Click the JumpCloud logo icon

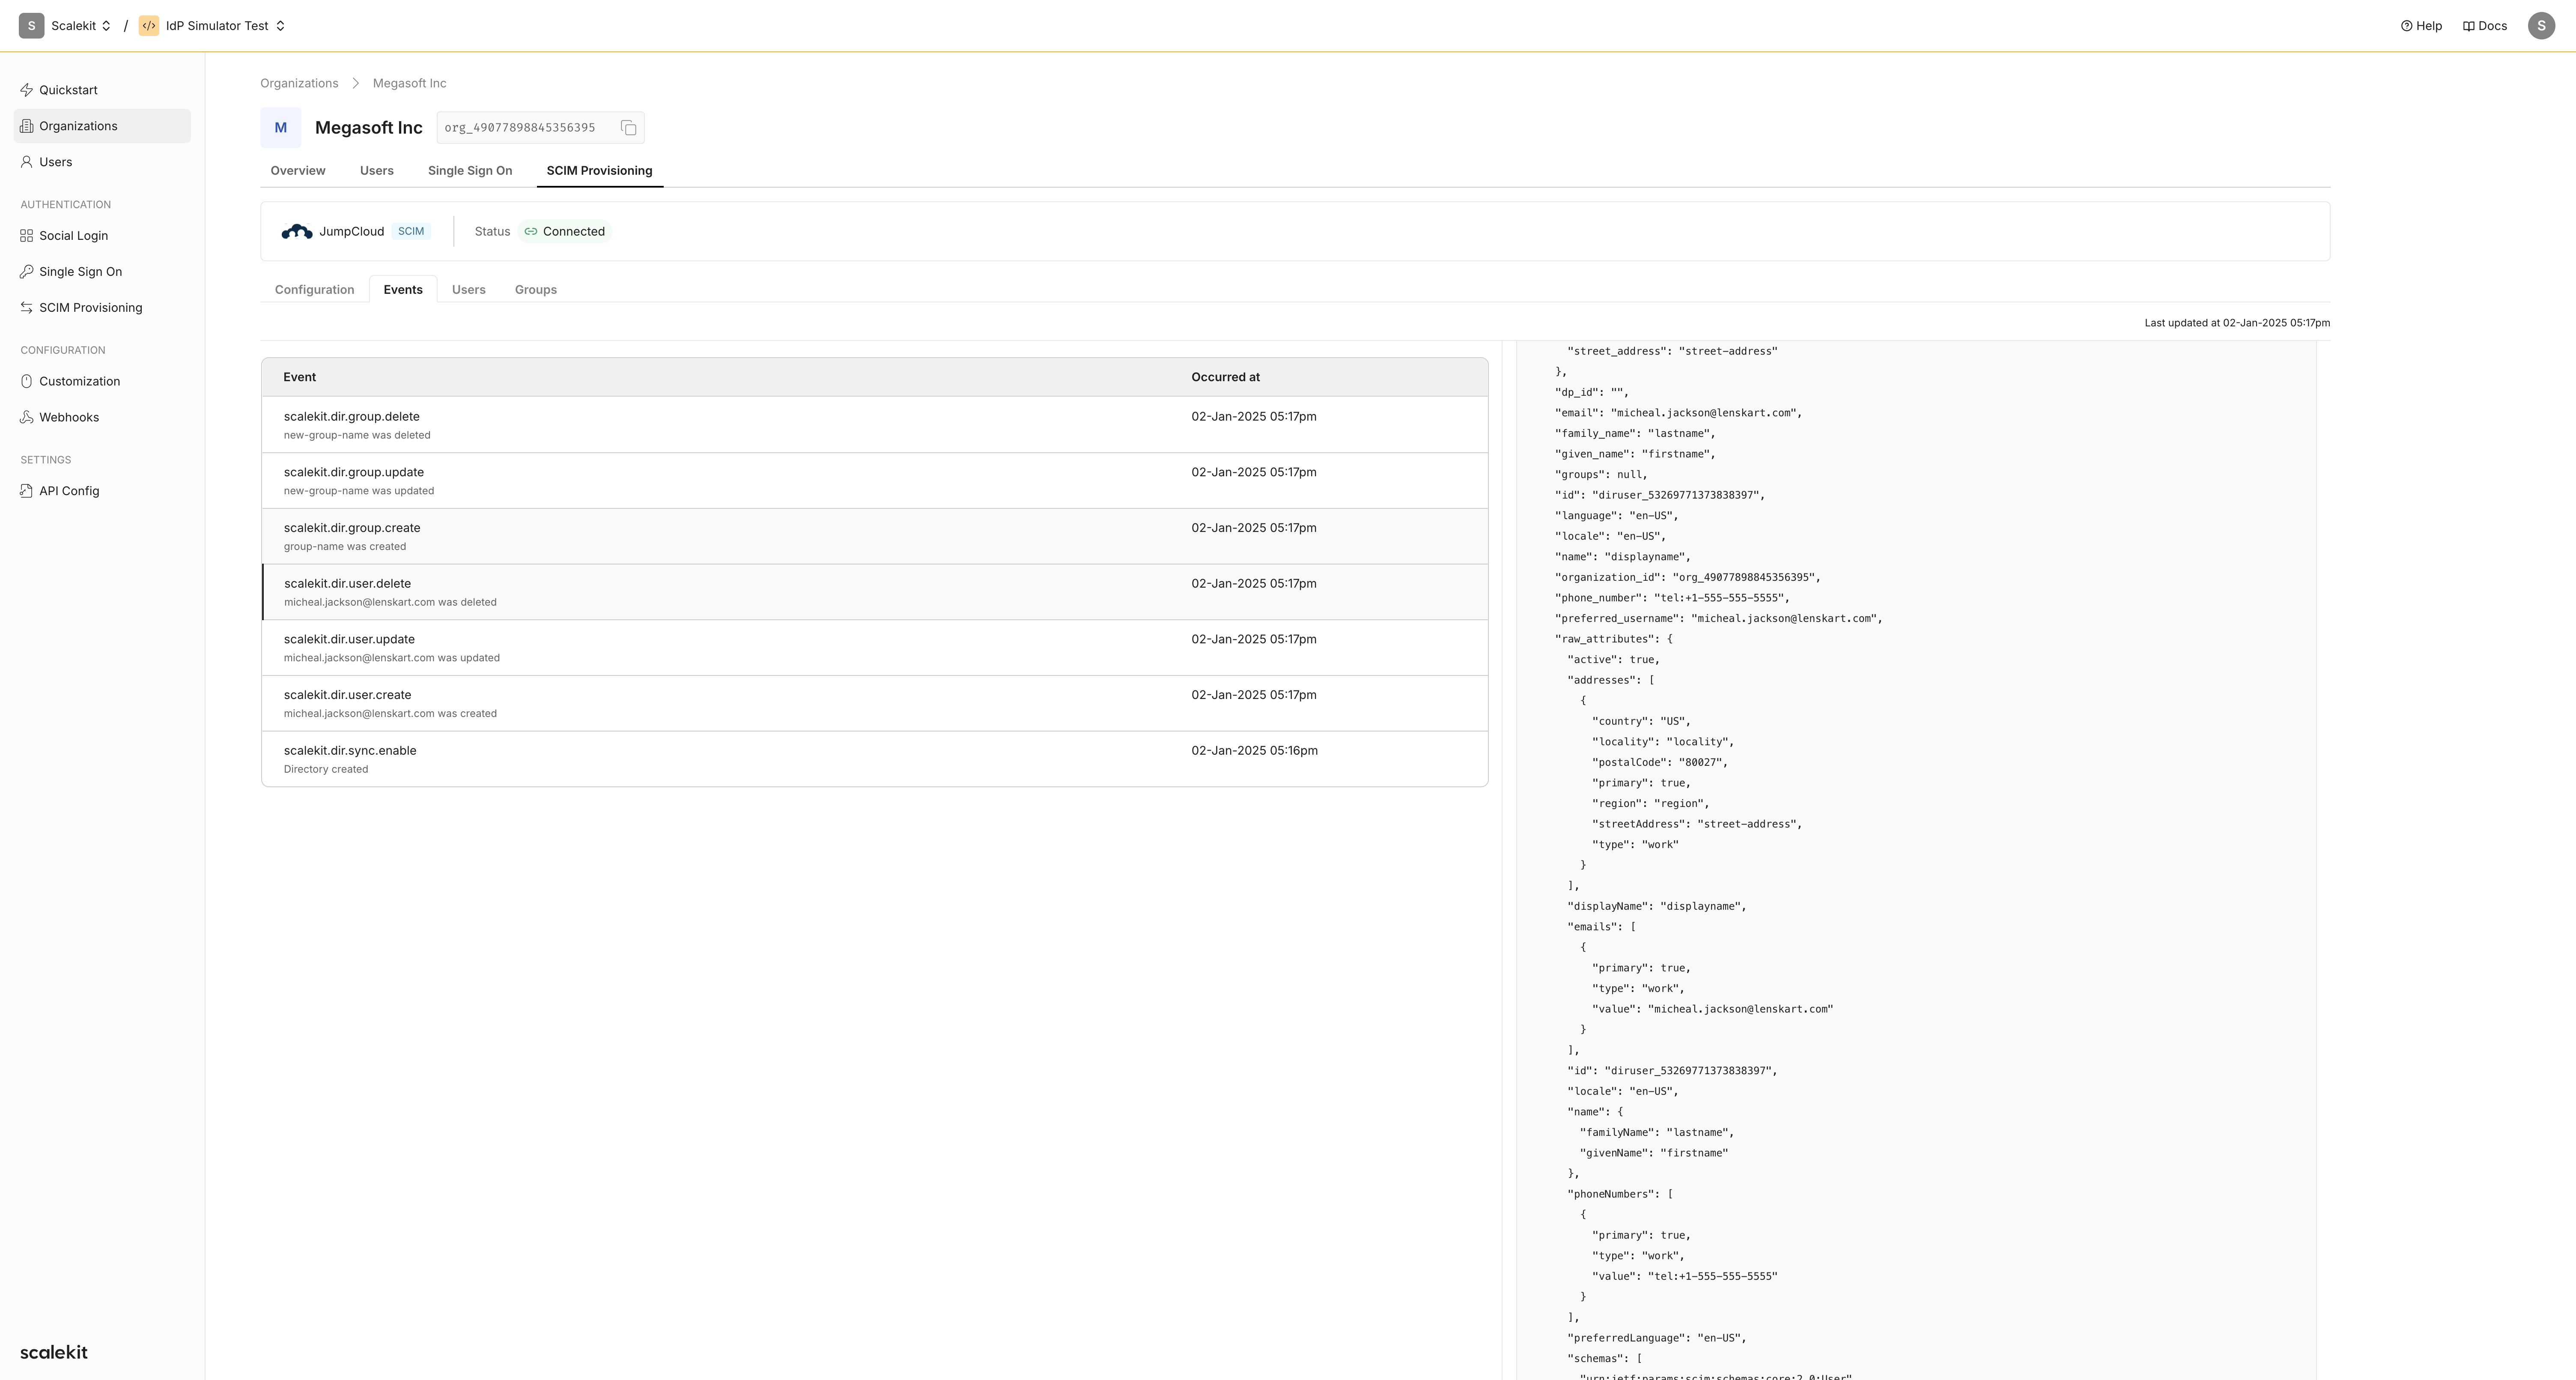pyautogui.click(x=297, y=232)
